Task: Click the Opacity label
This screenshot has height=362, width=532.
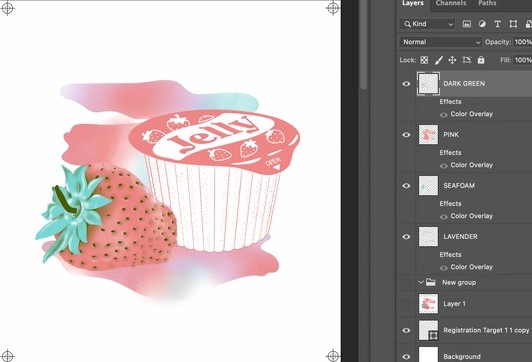Action: point(498,42)
